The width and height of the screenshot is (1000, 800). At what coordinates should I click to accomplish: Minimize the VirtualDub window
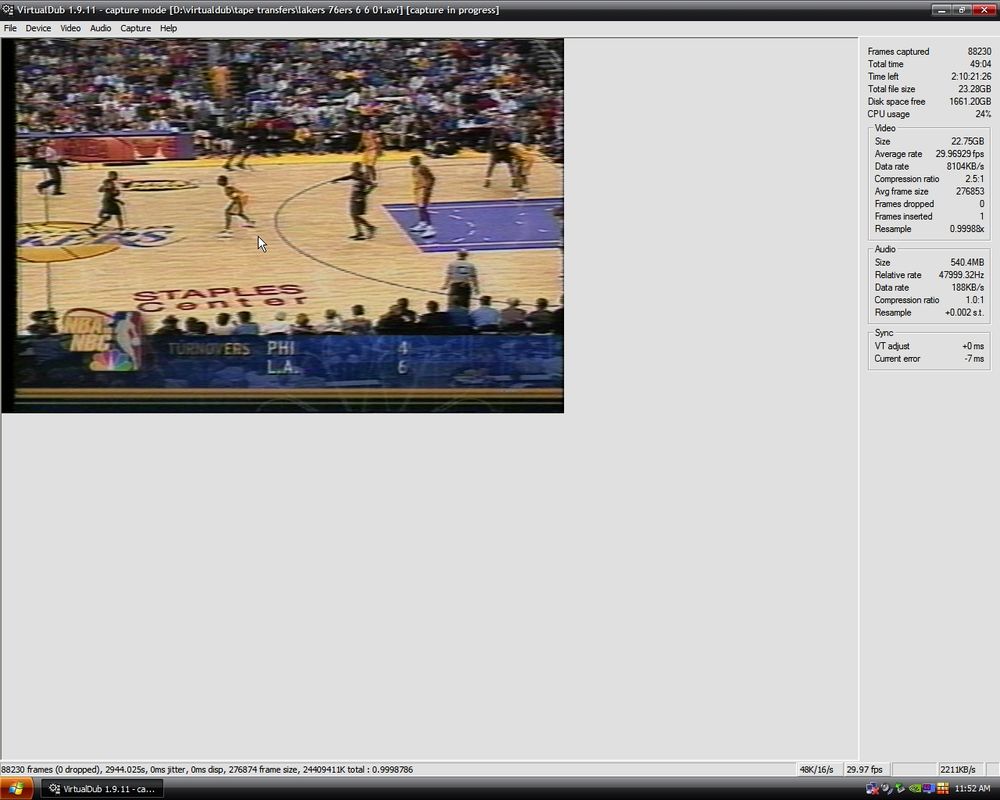coord(941,10)
